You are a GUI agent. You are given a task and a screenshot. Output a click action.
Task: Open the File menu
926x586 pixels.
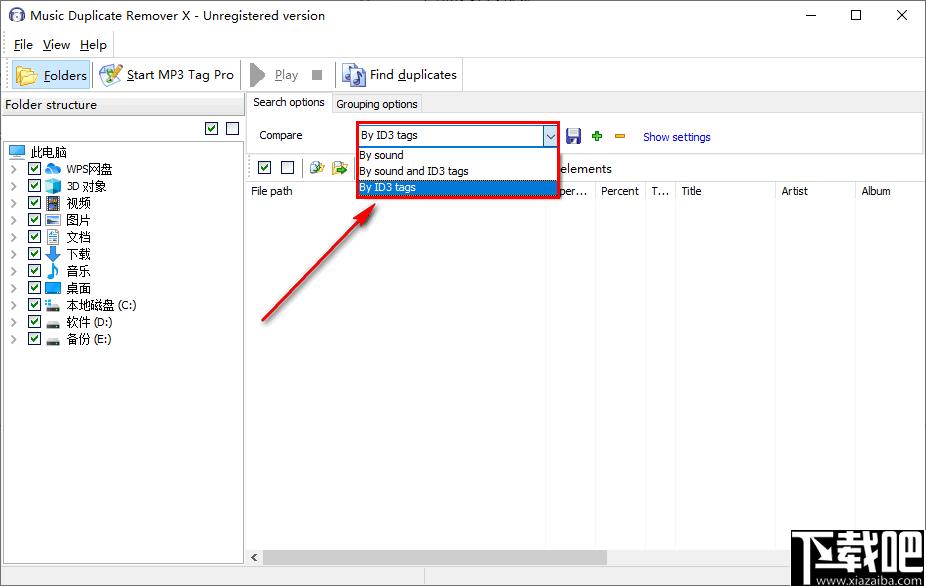pyautogui.click(x=23, y=45)
